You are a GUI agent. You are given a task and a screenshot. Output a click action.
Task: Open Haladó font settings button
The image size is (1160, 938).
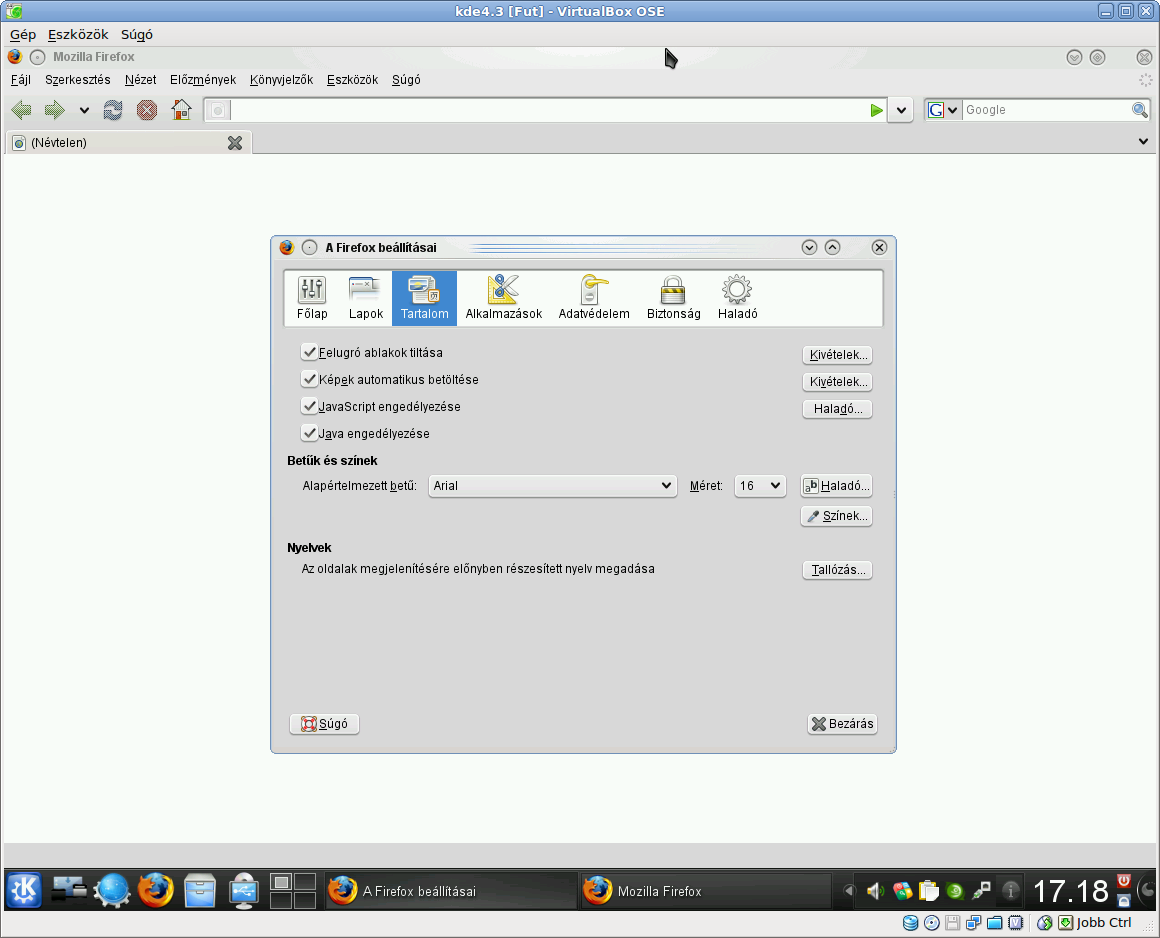pos(837,485)
